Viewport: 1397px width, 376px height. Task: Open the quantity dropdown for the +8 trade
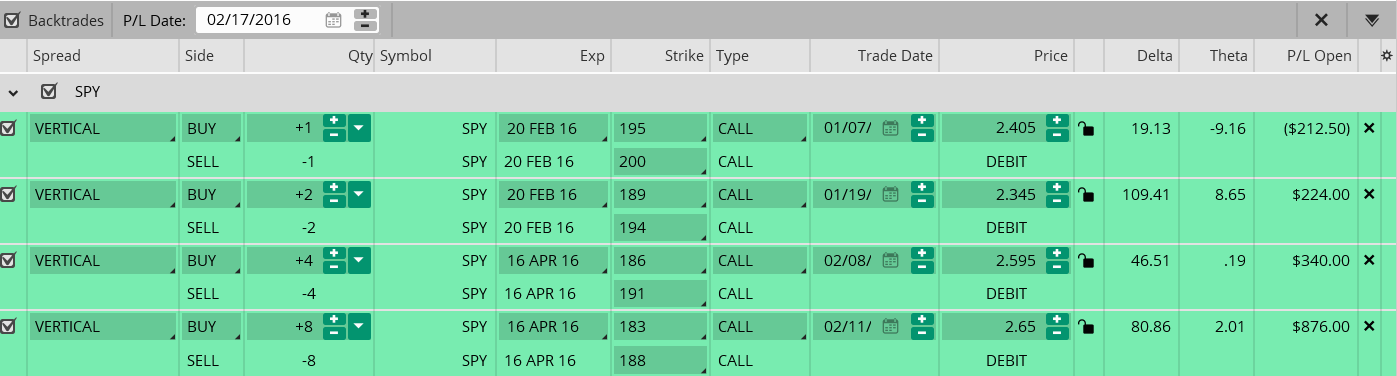click(359, 326)
